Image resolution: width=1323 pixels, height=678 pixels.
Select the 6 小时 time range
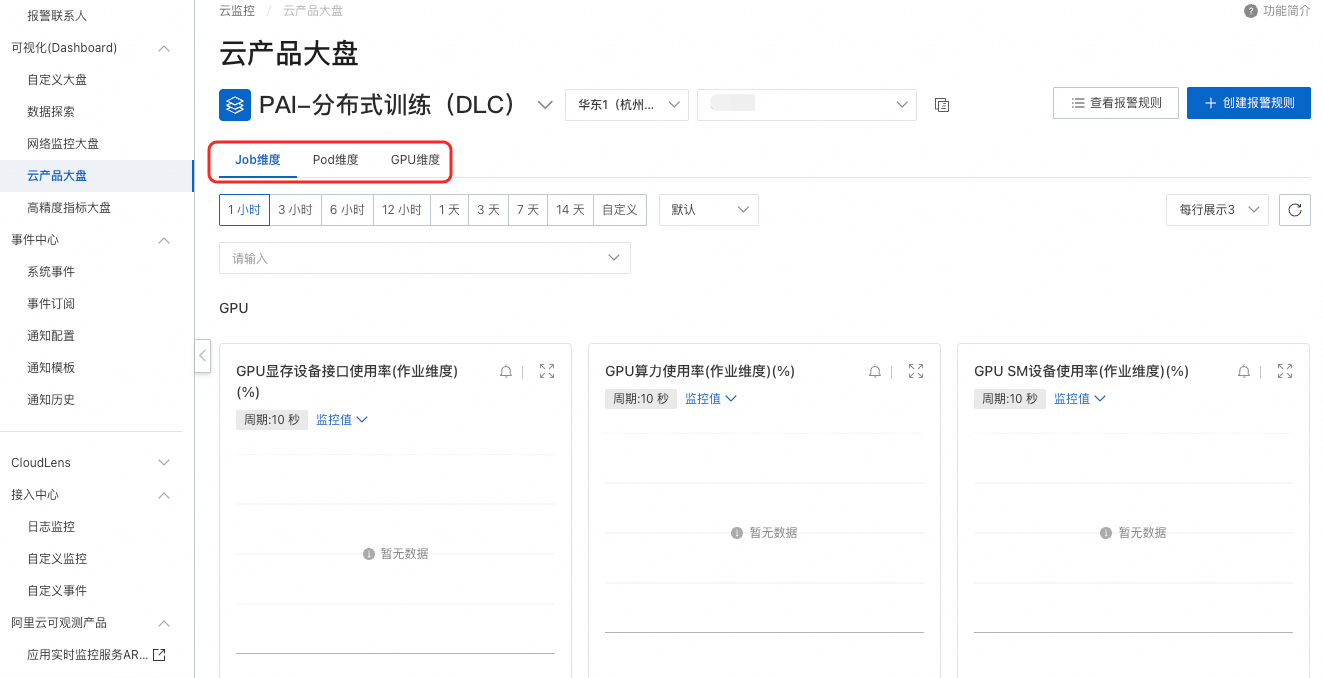tap(347, 210)
